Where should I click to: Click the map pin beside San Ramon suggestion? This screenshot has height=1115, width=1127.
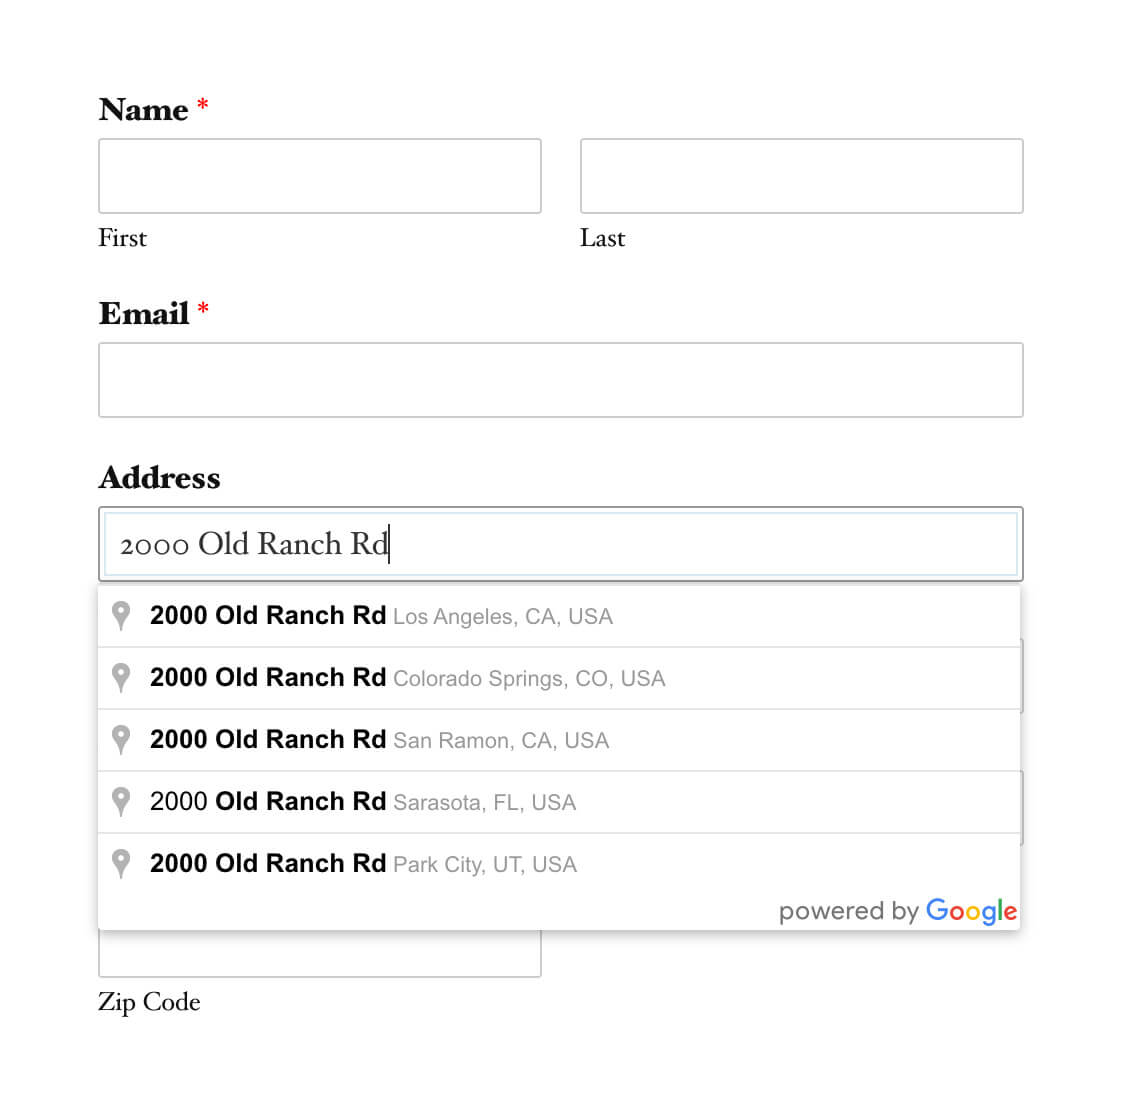121,740
